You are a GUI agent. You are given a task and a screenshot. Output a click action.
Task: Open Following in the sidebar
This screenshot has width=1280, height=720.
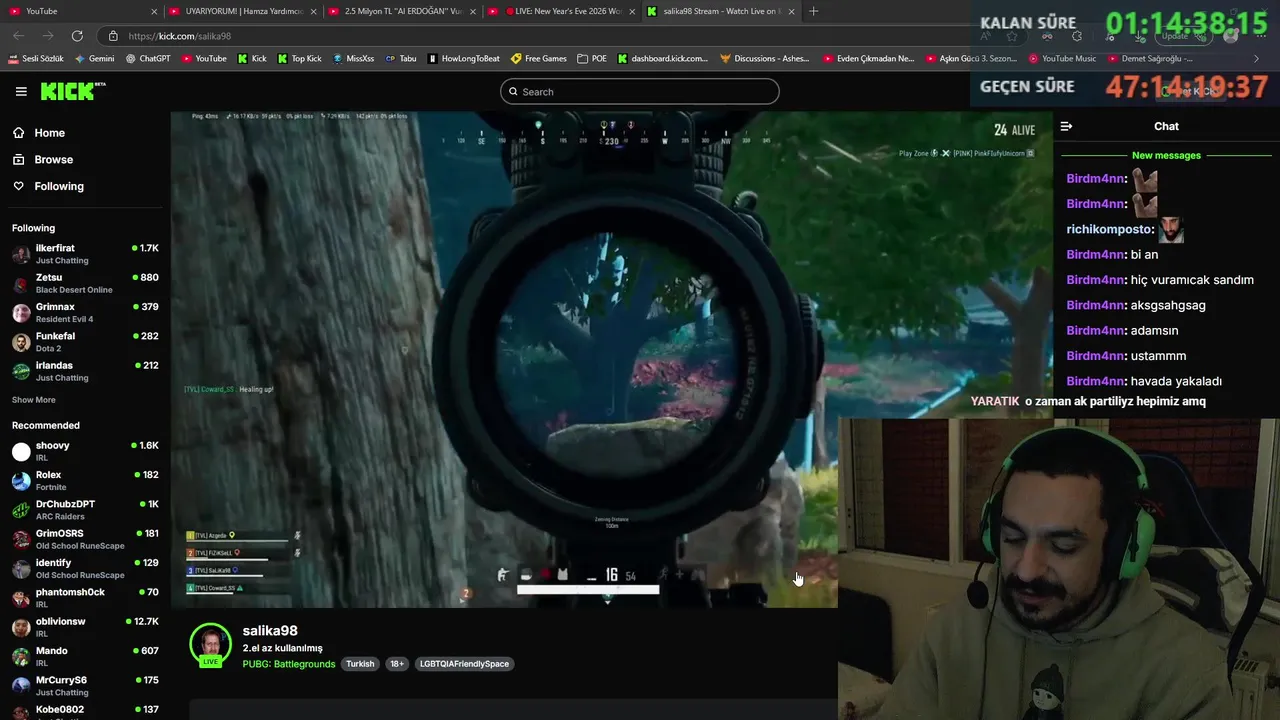pos(59,186)
